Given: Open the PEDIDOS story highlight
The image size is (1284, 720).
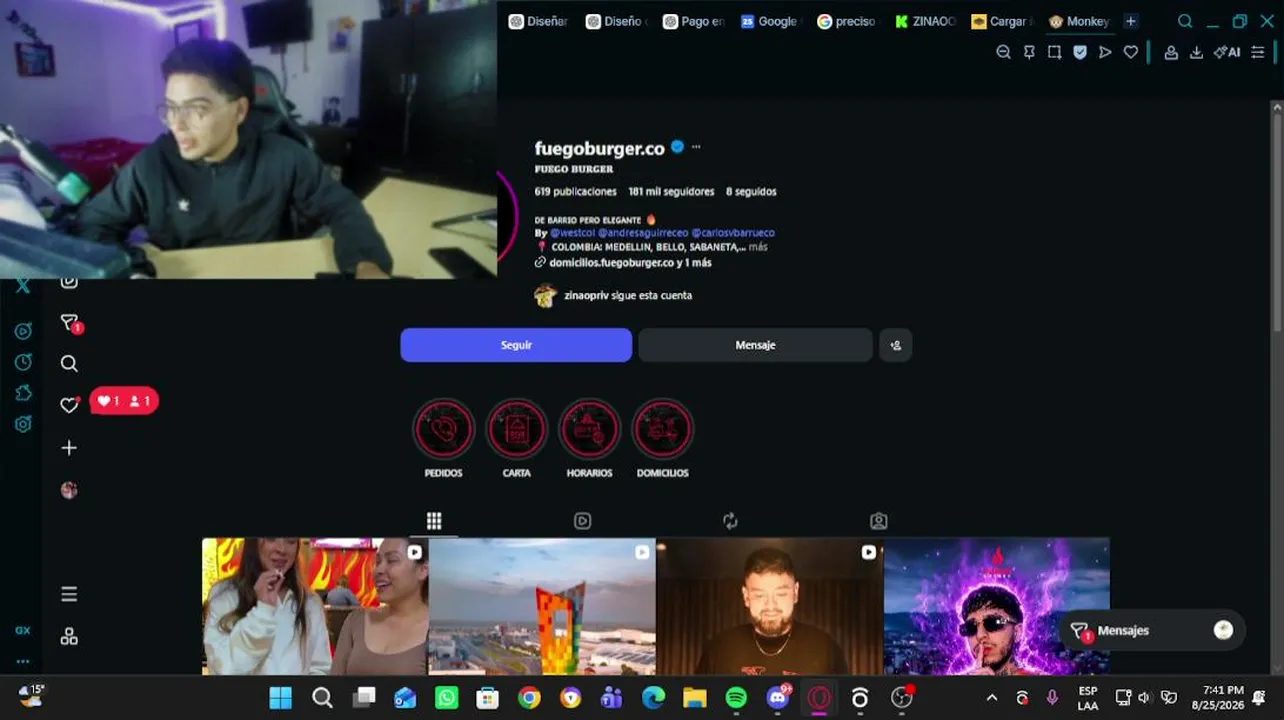Looking at the screenshot, I should coord(443,430).
